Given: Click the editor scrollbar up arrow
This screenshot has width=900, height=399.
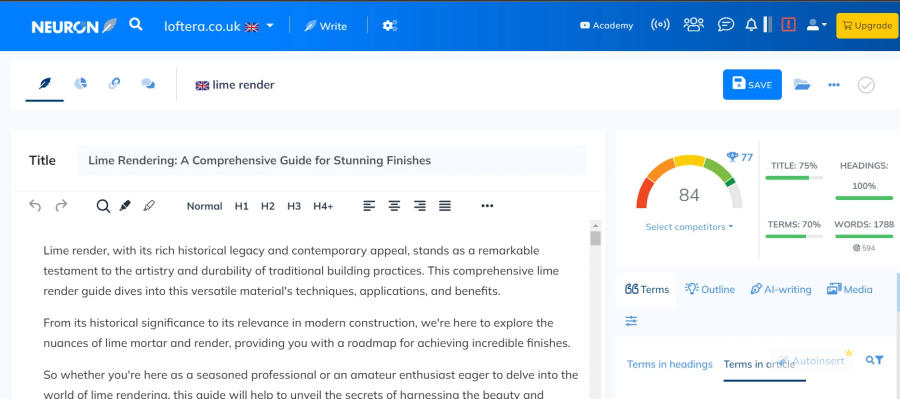Looking at the screenshot, I should click(x=595, y=225).
